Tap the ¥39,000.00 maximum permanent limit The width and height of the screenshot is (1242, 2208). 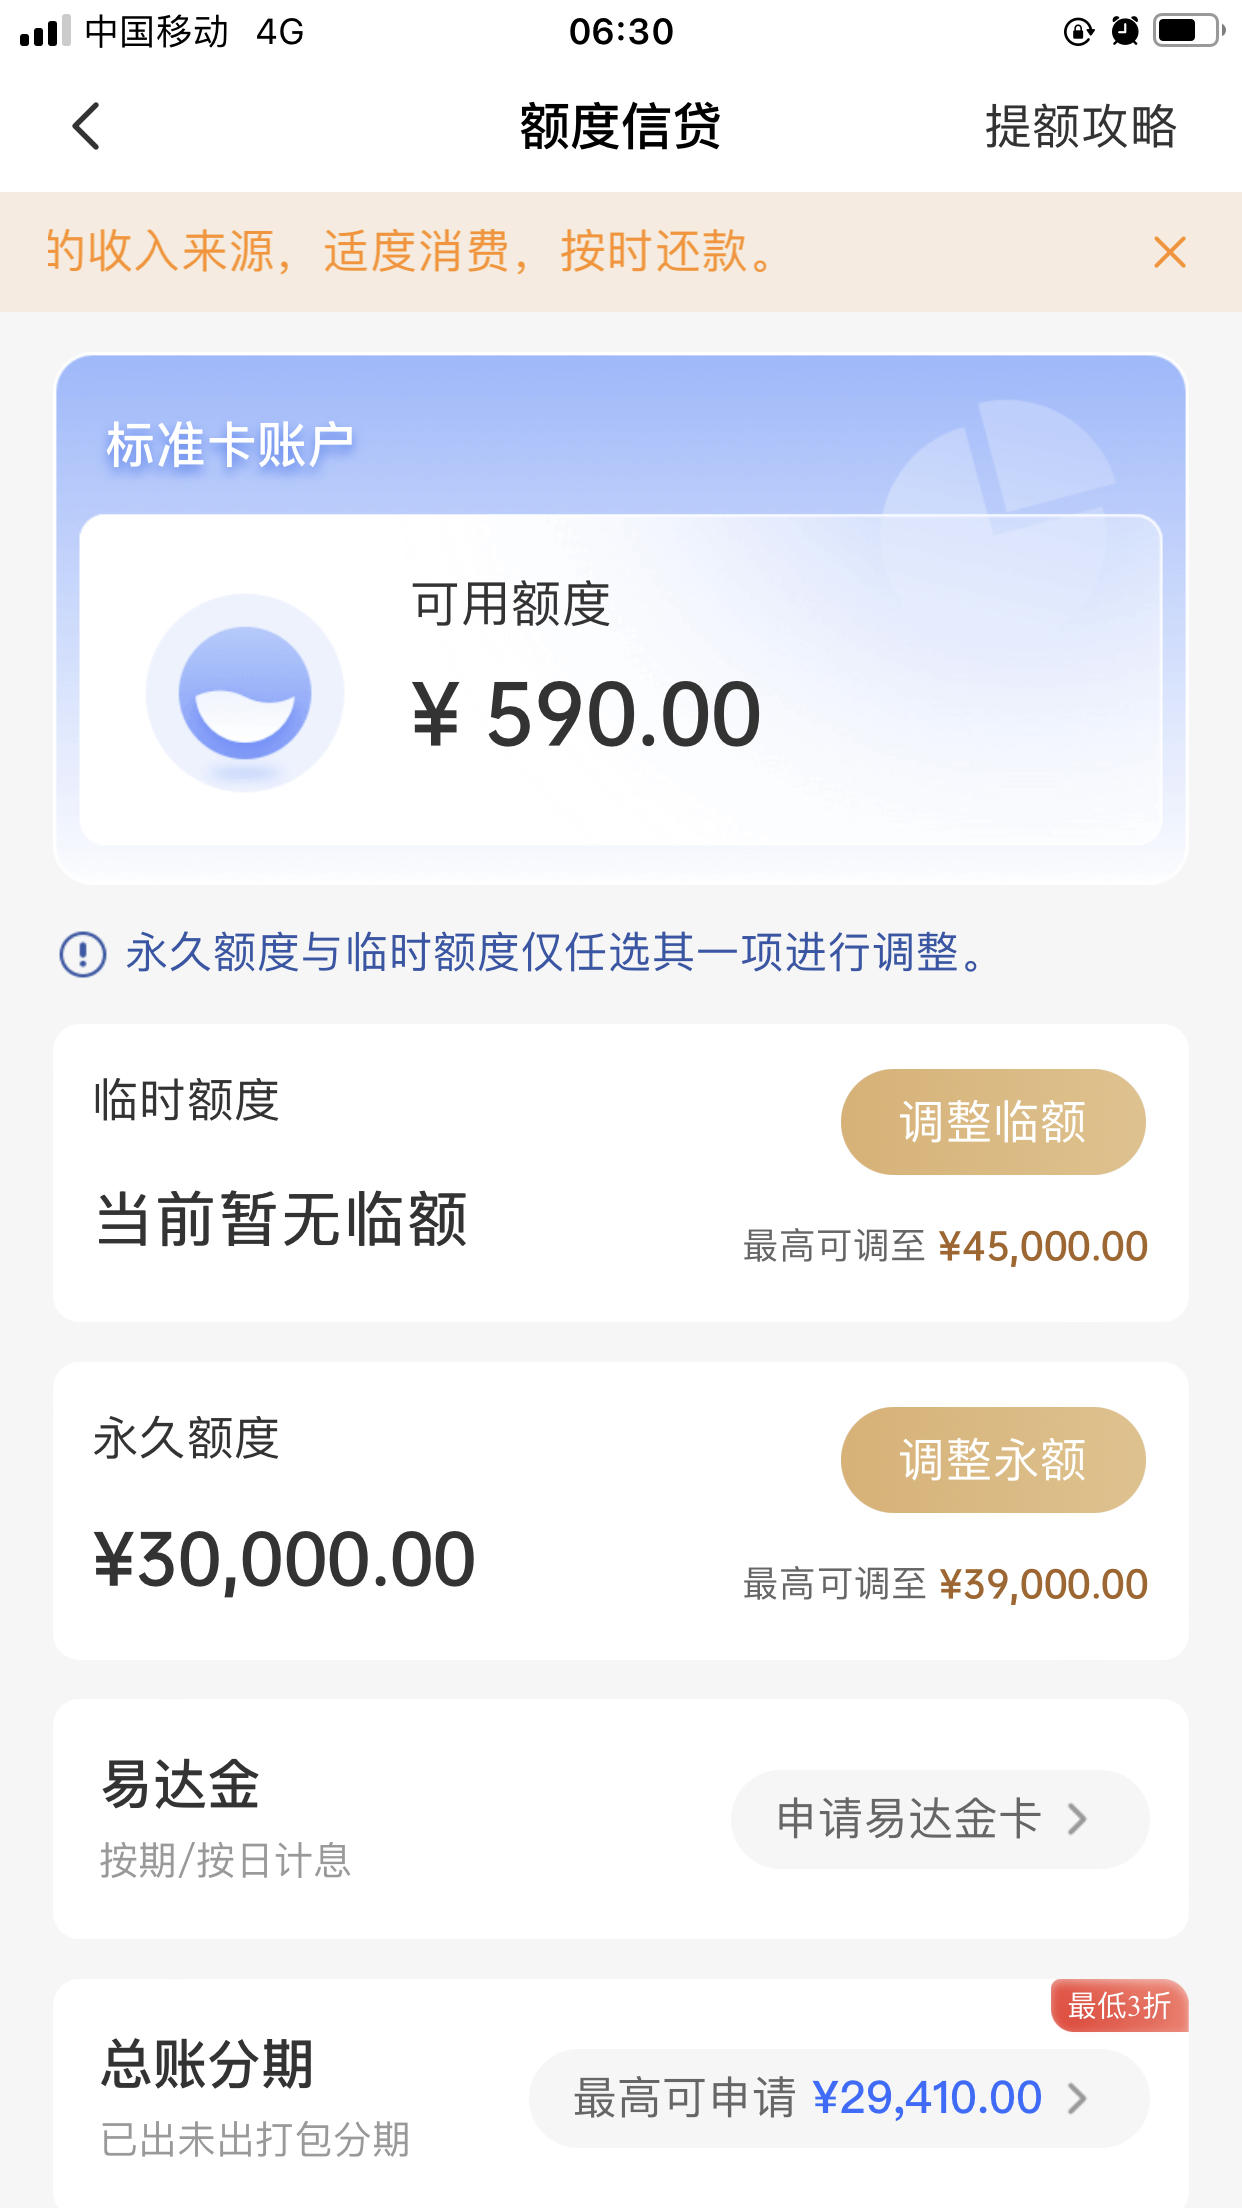pos(1043,1585)
